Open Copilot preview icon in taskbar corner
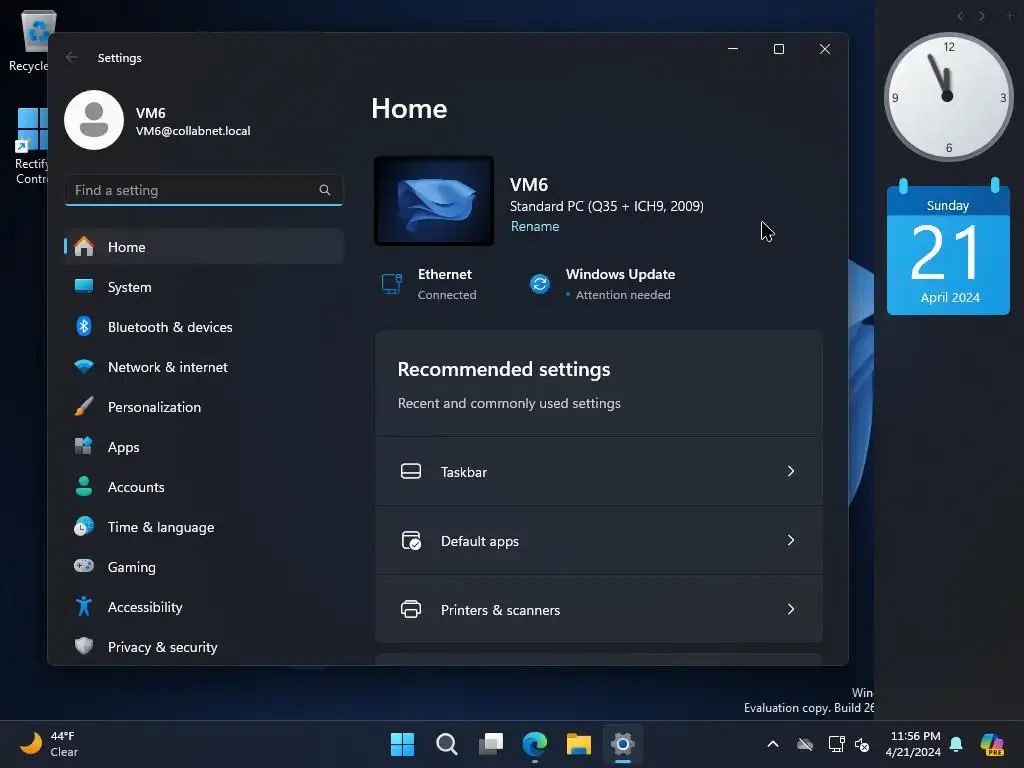This screenshot has height=768, width=1024. 992,744
